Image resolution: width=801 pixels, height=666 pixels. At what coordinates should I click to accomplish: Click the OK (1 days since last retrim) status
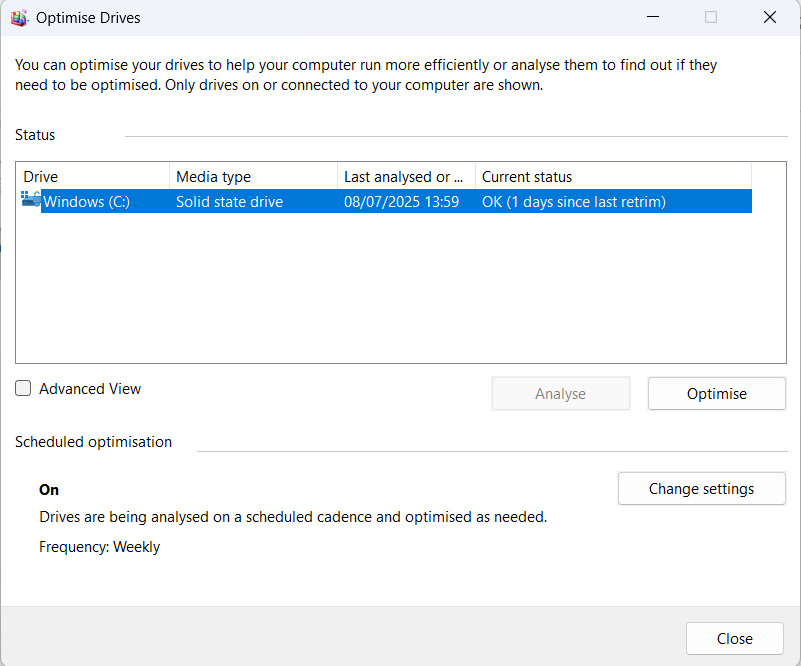point(573,202)
